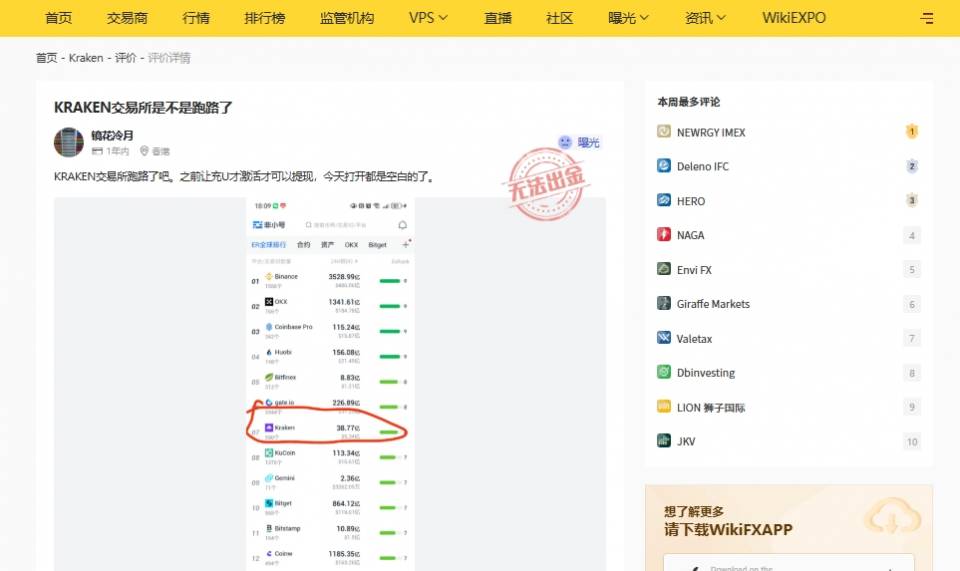Click the title KRAKEN交易所是不是跑路了
This screenshot has width=960, height=571.
click(143, 108)
